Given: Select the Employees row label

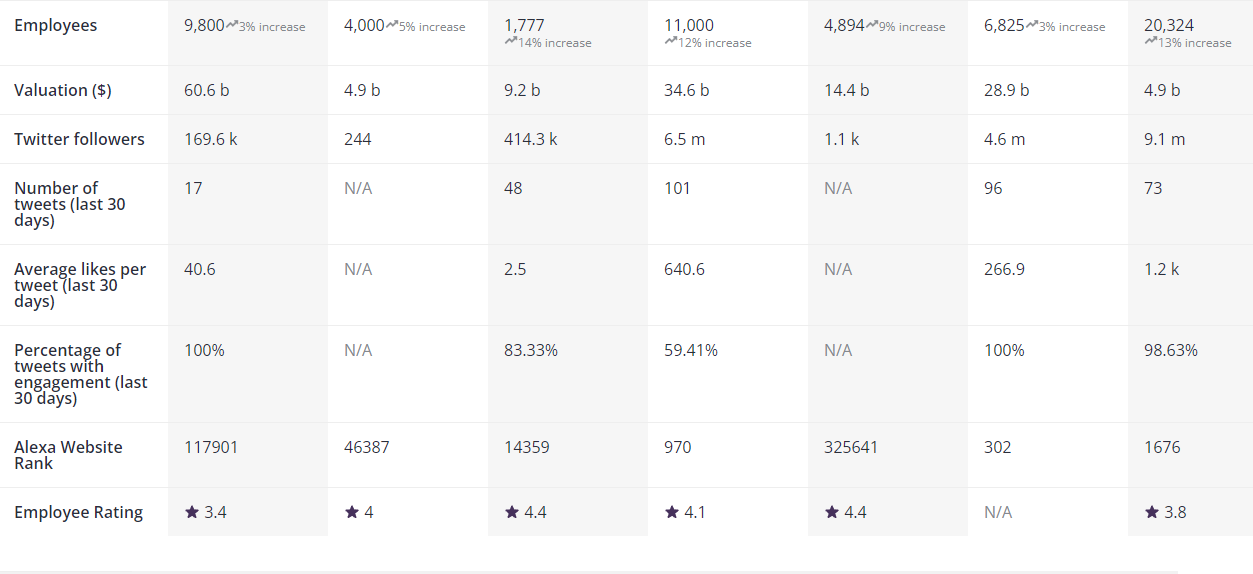Looking at the screenshot, I should [x=56, y=25].
